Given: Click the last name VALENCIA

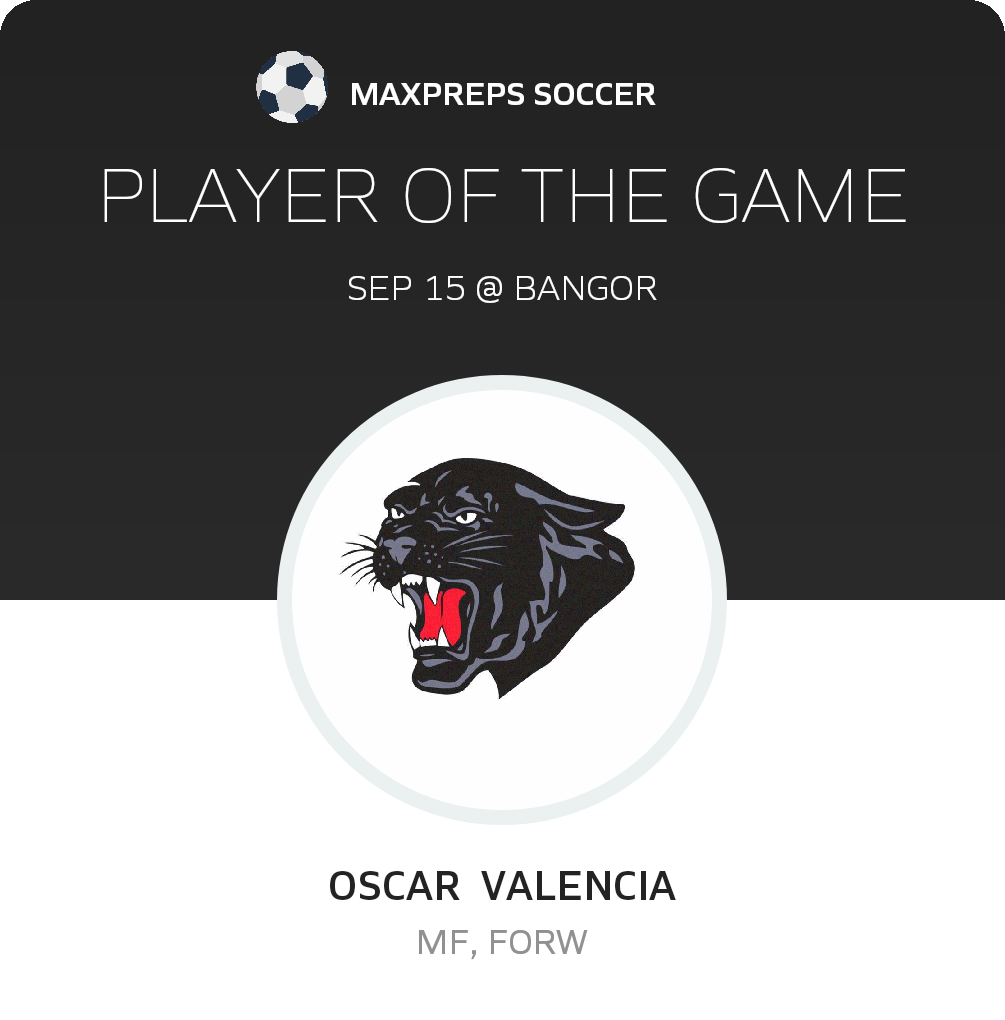Looking at the screenshot, I should 578,886.
